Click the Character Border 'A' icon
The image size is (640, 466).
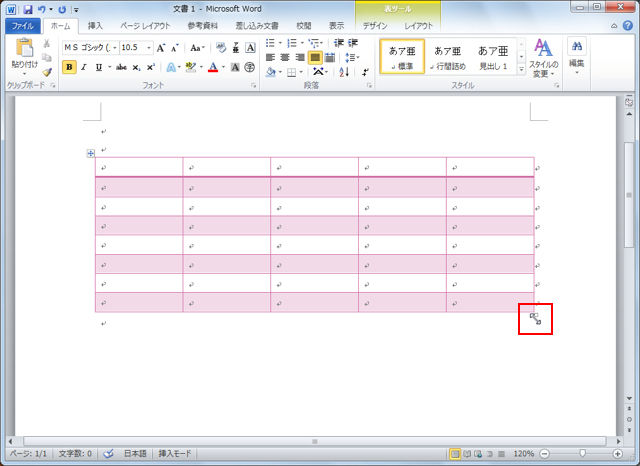(250, 48)
